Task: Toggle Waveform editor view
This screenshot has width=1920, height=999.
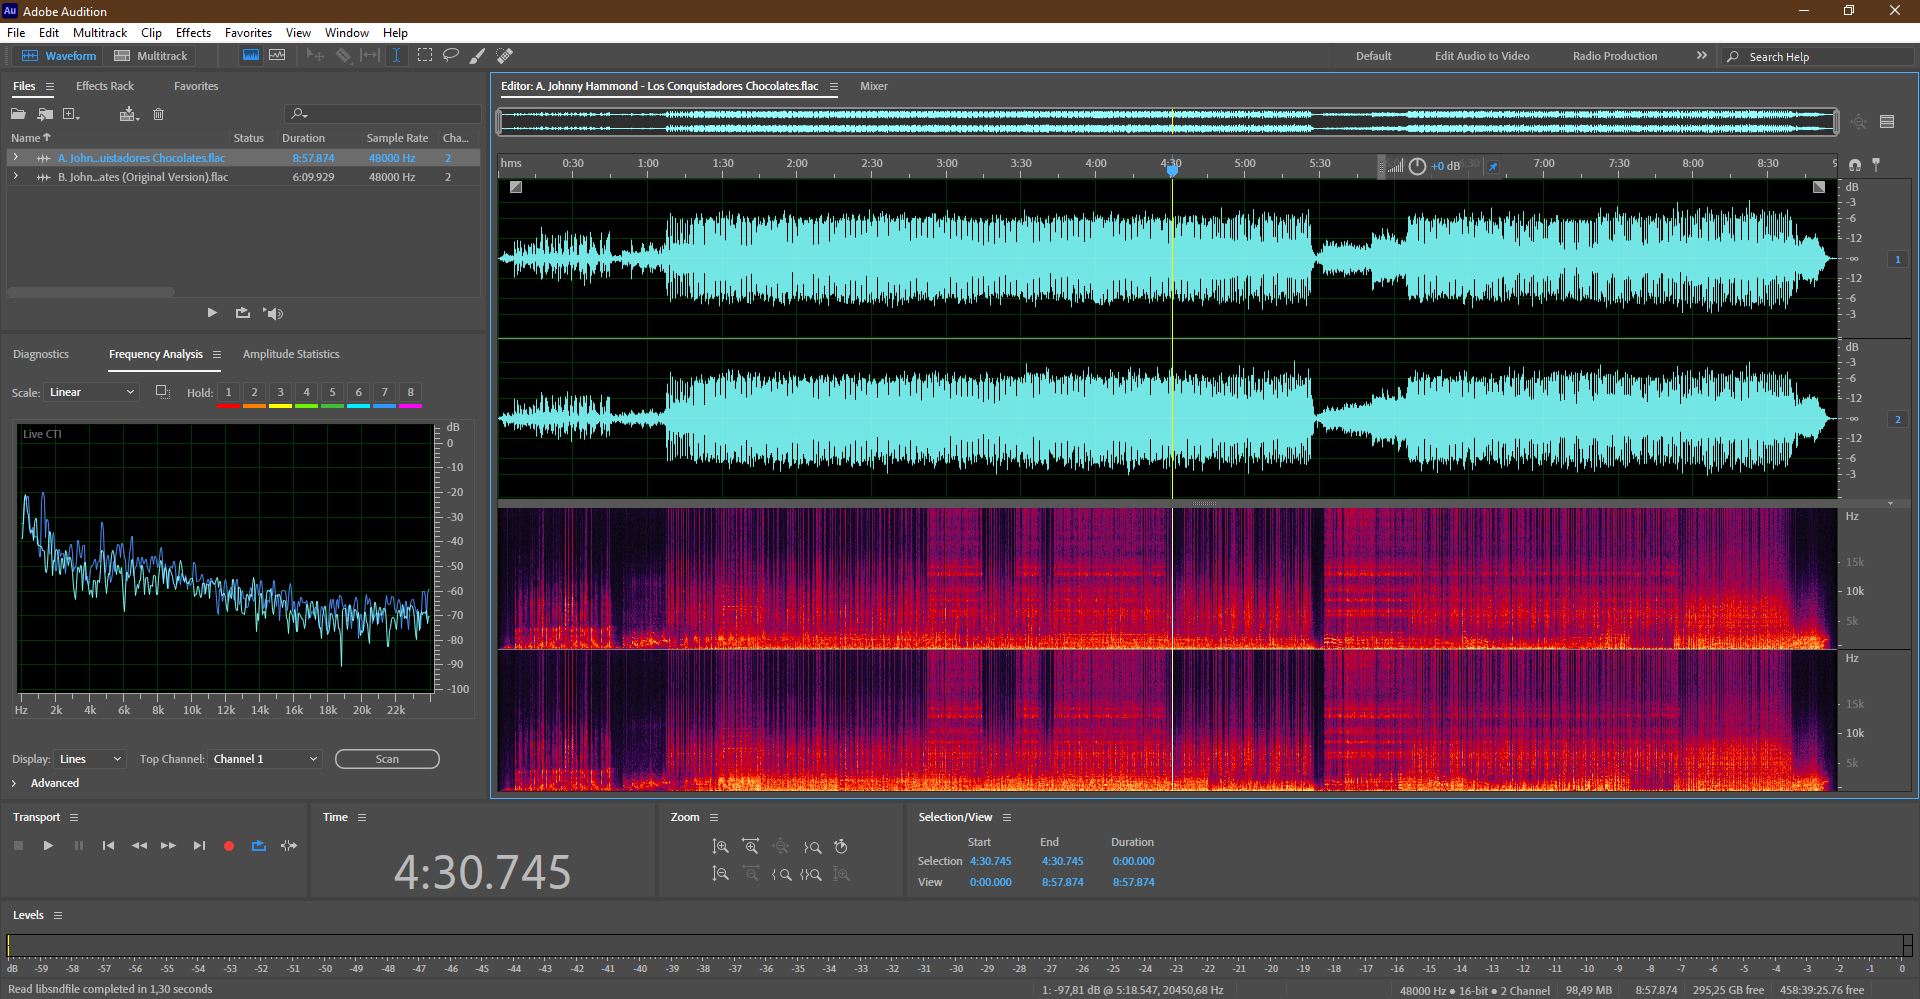Action: (59, 56)
